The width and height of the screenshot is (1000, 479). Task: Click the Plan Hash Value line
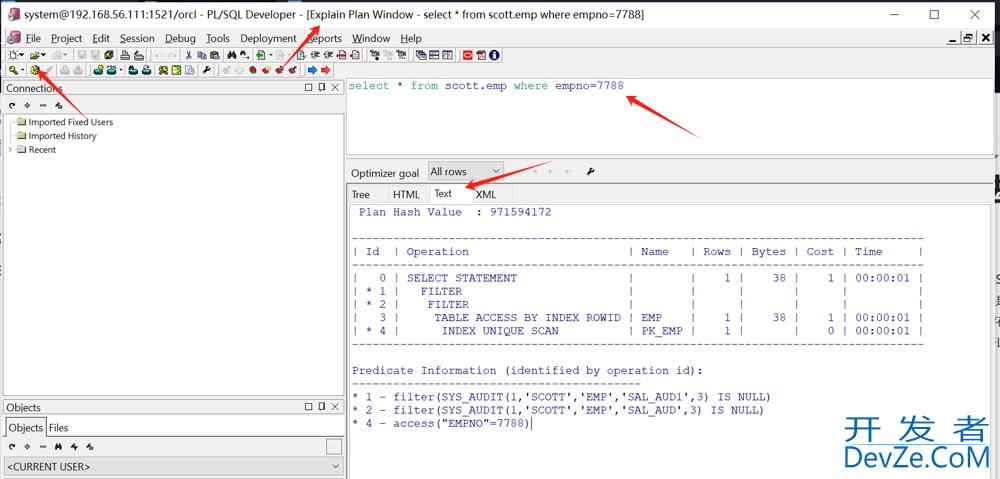pyautogui.click(x=455, y=212)
